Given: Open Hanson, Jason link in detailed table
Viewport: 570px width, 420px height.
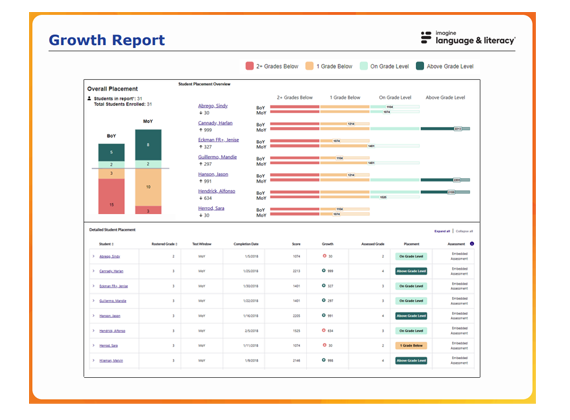Looking at the screenshot, I should pyautogui.click(x=110, y=316).
